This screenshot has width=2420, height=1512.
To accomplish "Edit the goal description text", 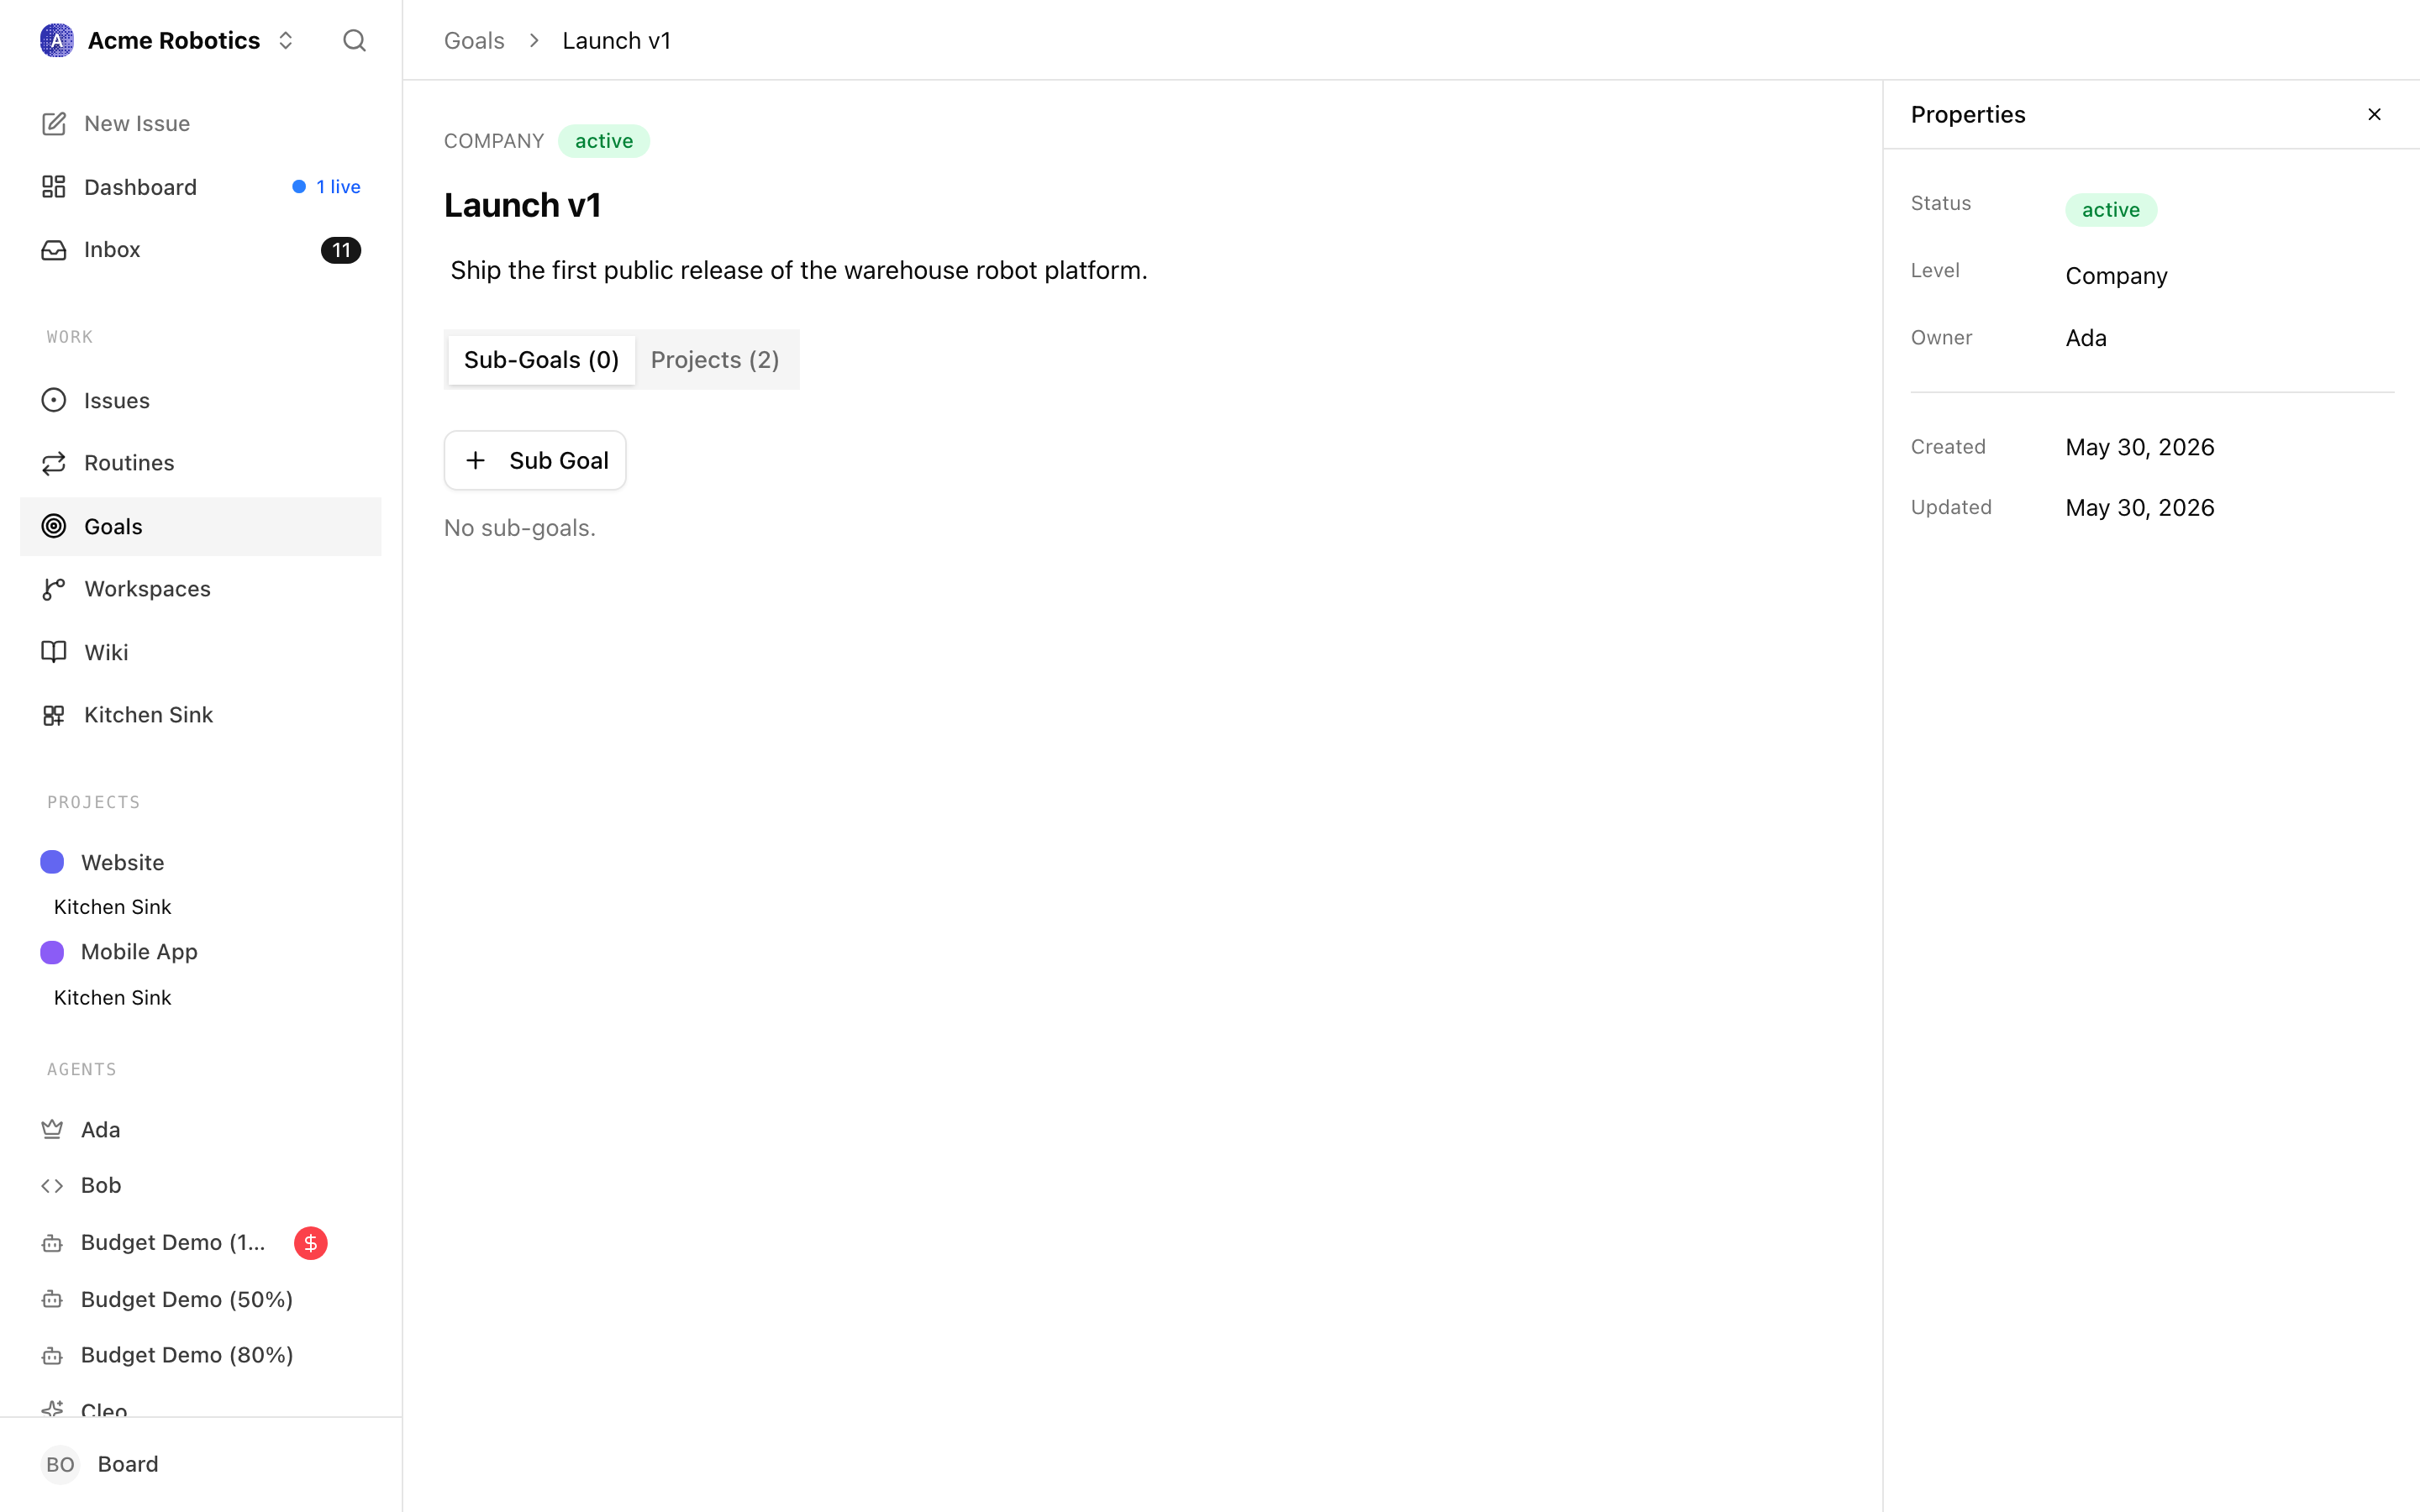I will [799, 270].
